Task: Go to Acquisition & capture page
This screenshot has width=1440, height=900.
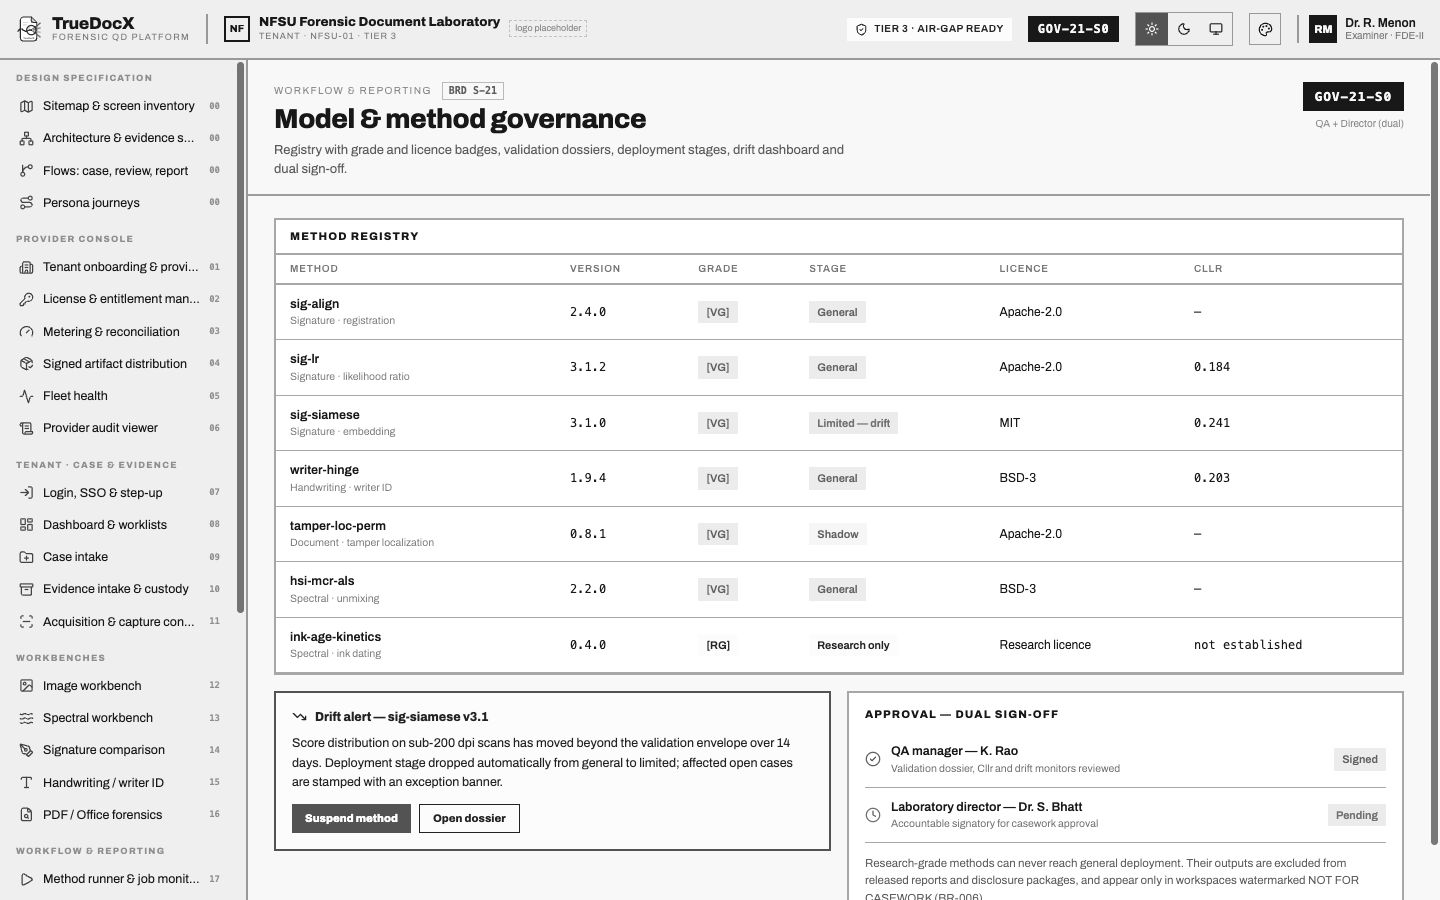Action: point(119,622)
